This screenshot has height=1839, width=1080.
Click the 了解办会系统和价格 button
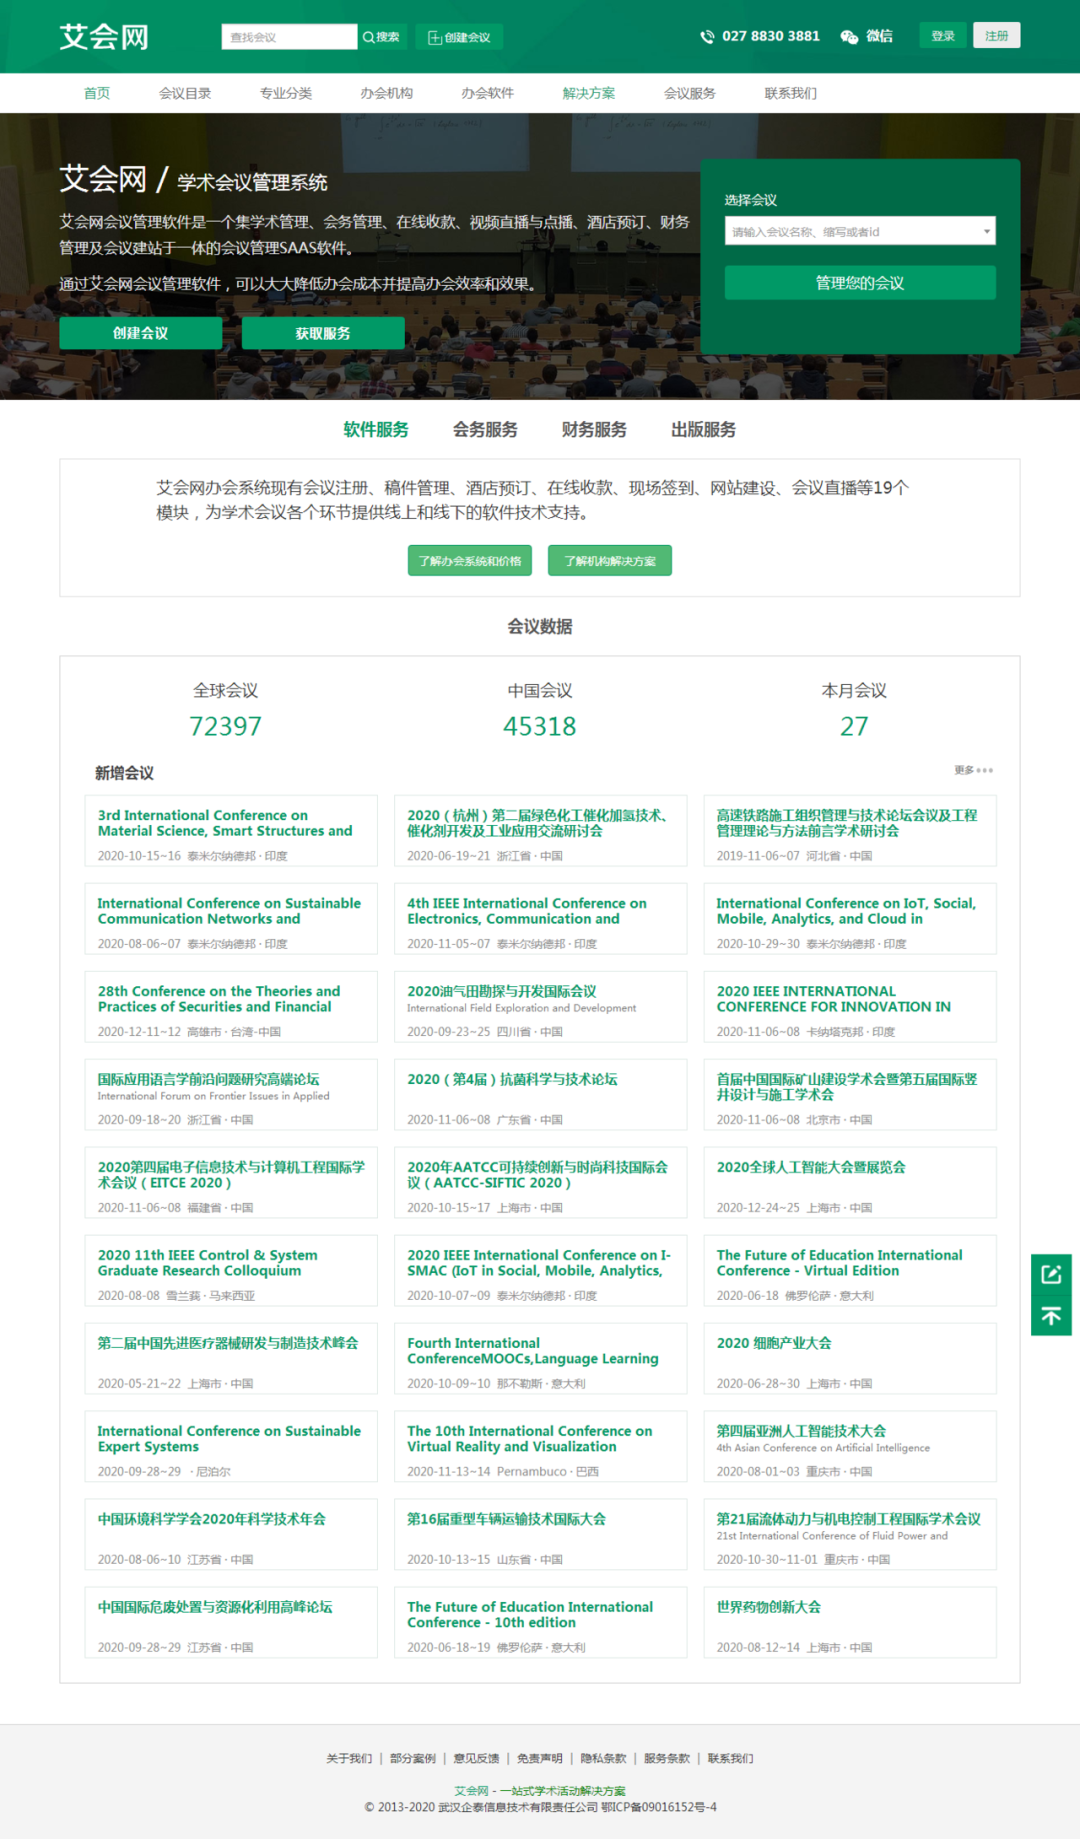470,561
